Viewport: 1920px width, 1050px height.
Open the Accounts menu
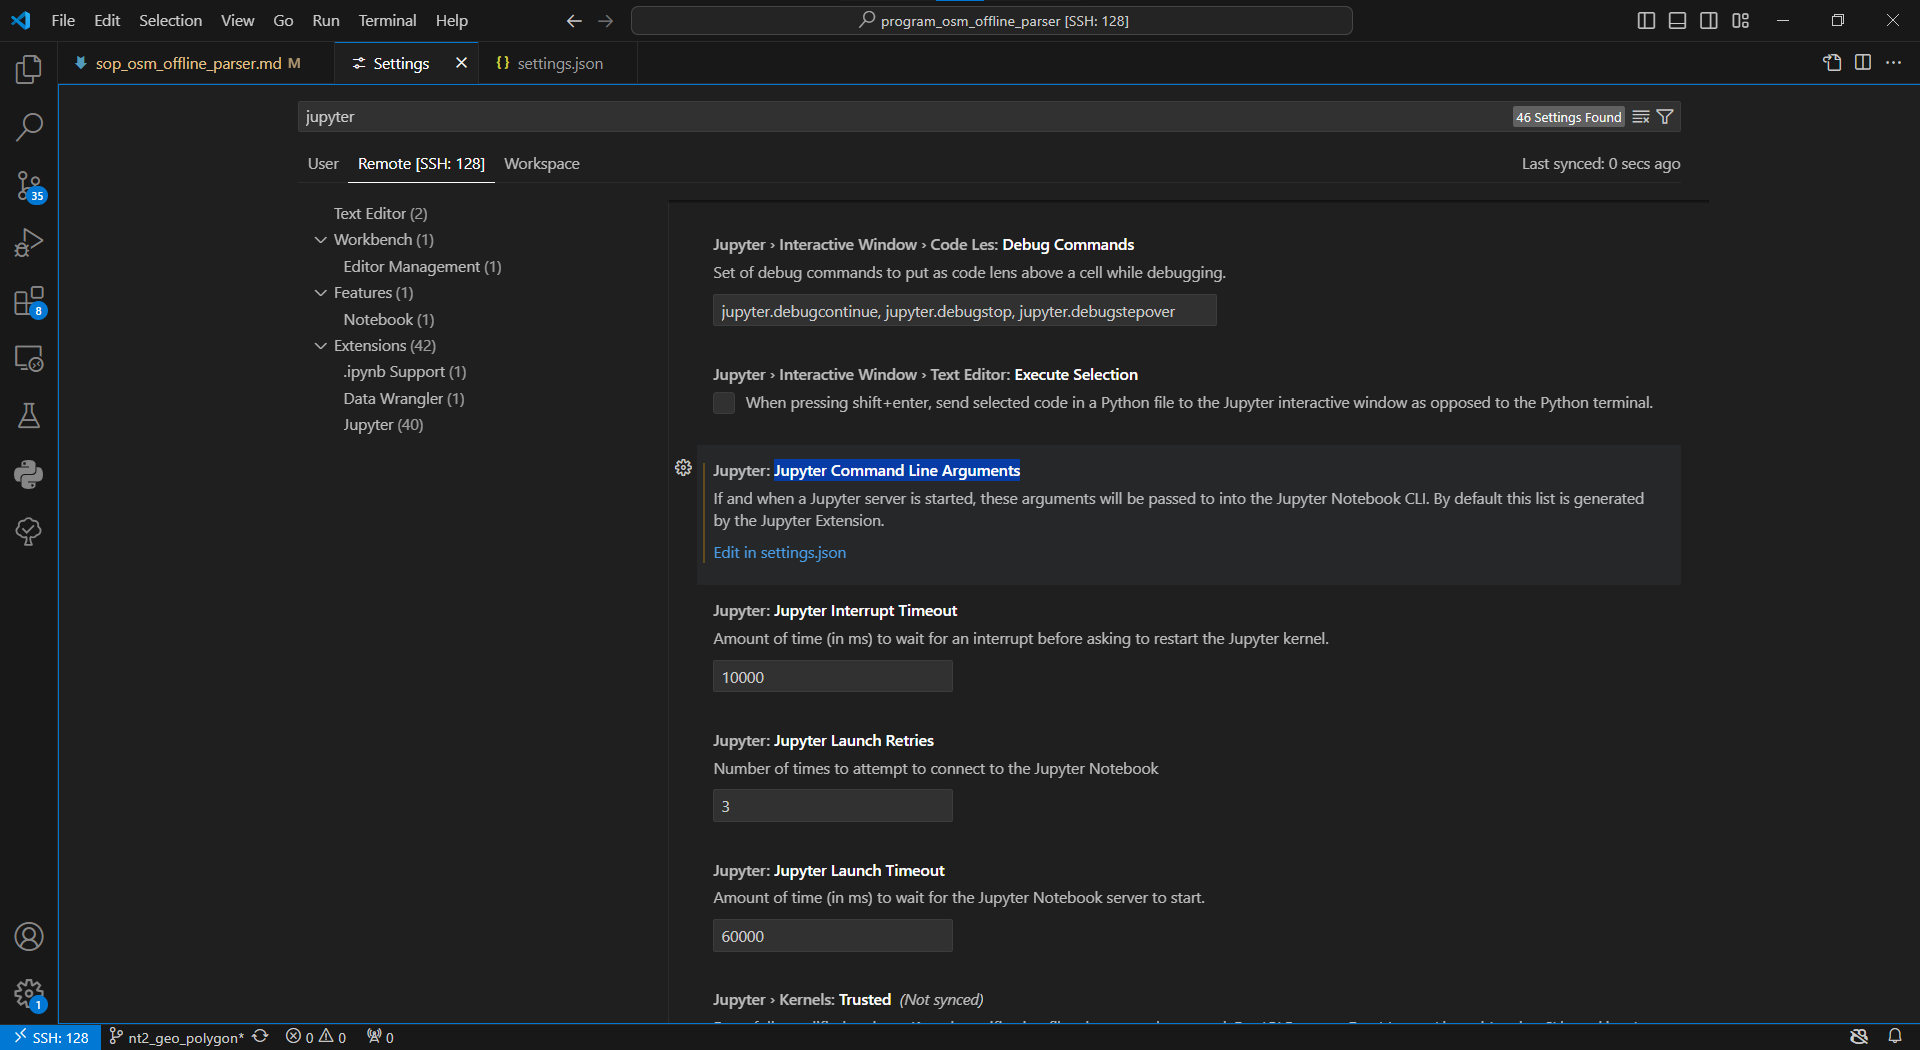pyautogui.click(x=29, y=937)
